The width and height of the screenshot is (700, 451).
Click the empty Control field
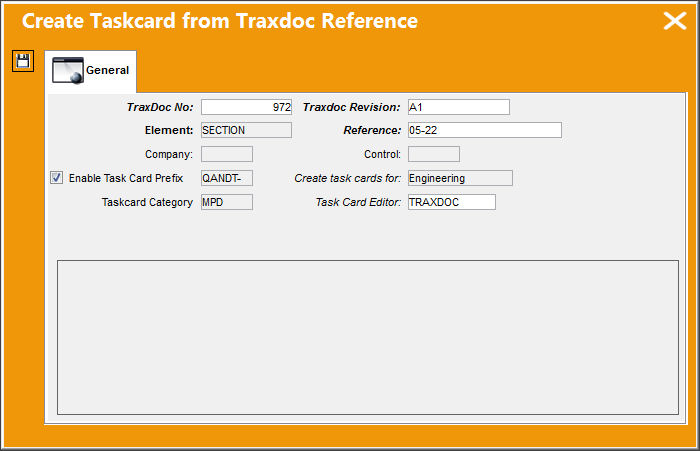pyautogui.click(x=433, y=154)
